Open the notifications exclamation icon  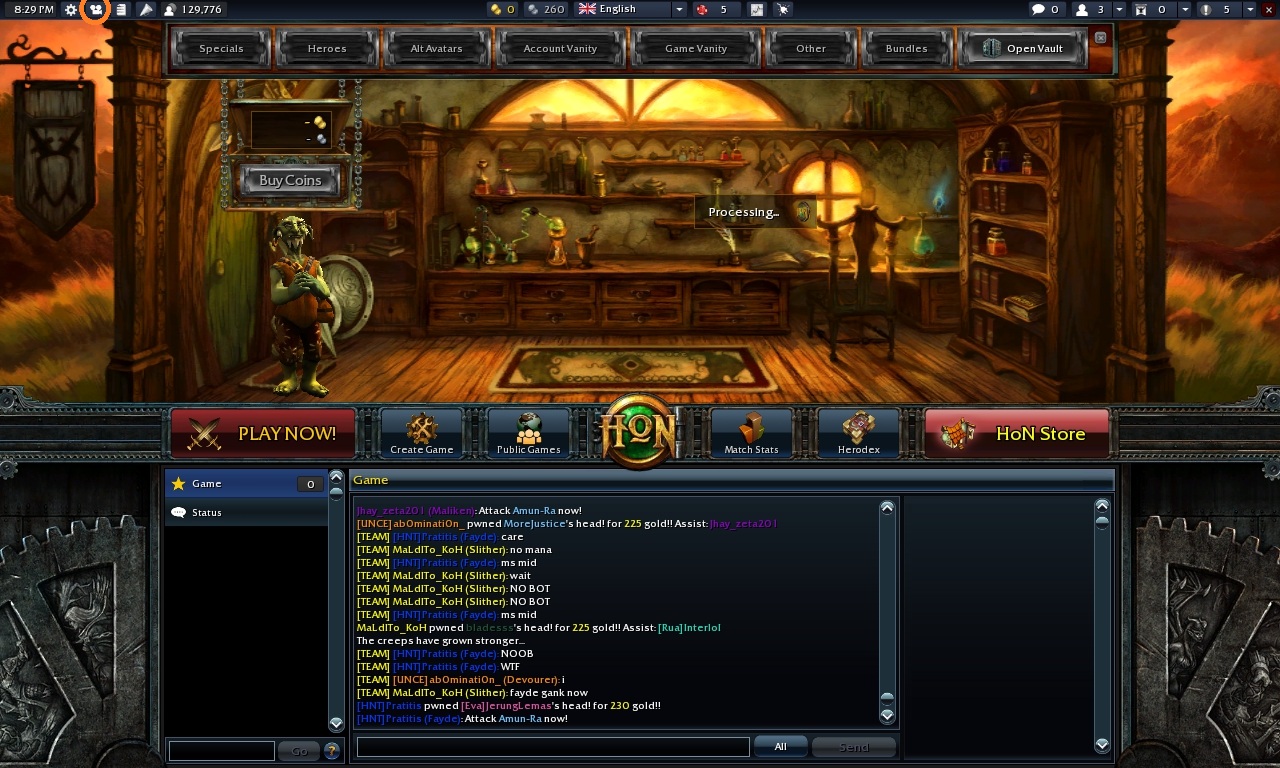(x=1215, y=9)
